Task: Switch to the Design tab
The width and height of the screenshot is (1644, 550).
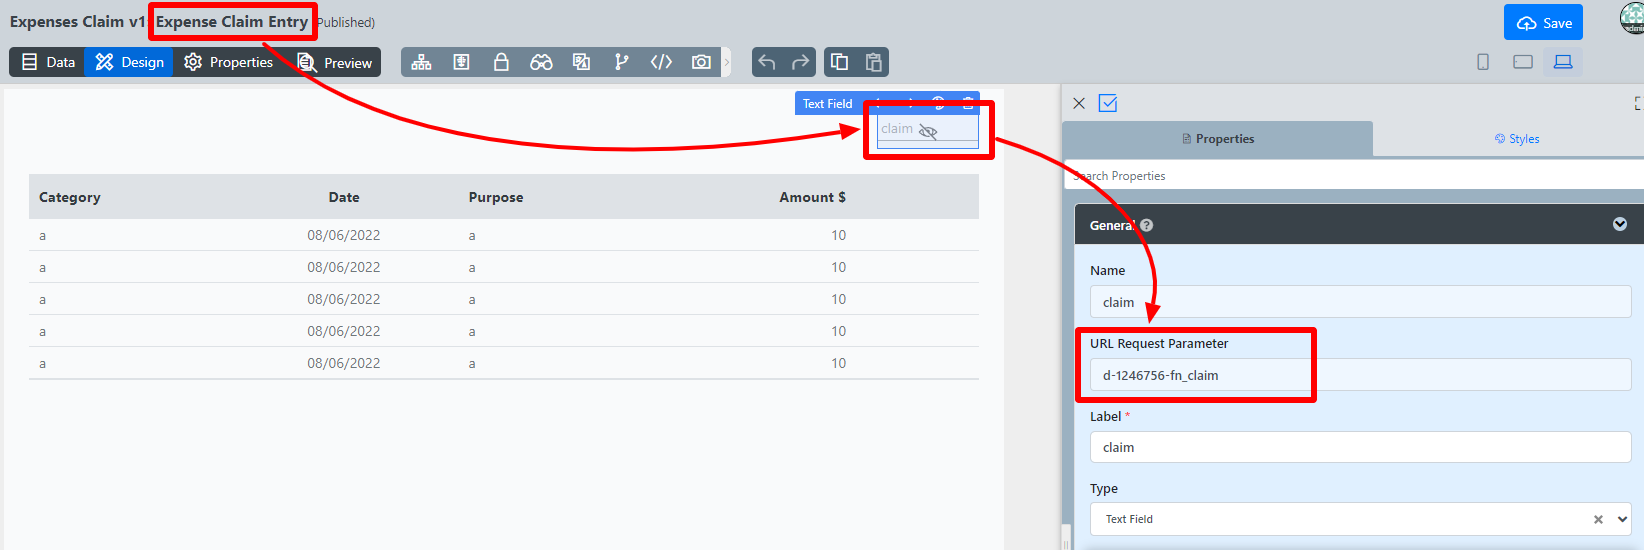Action: point(129,62)
